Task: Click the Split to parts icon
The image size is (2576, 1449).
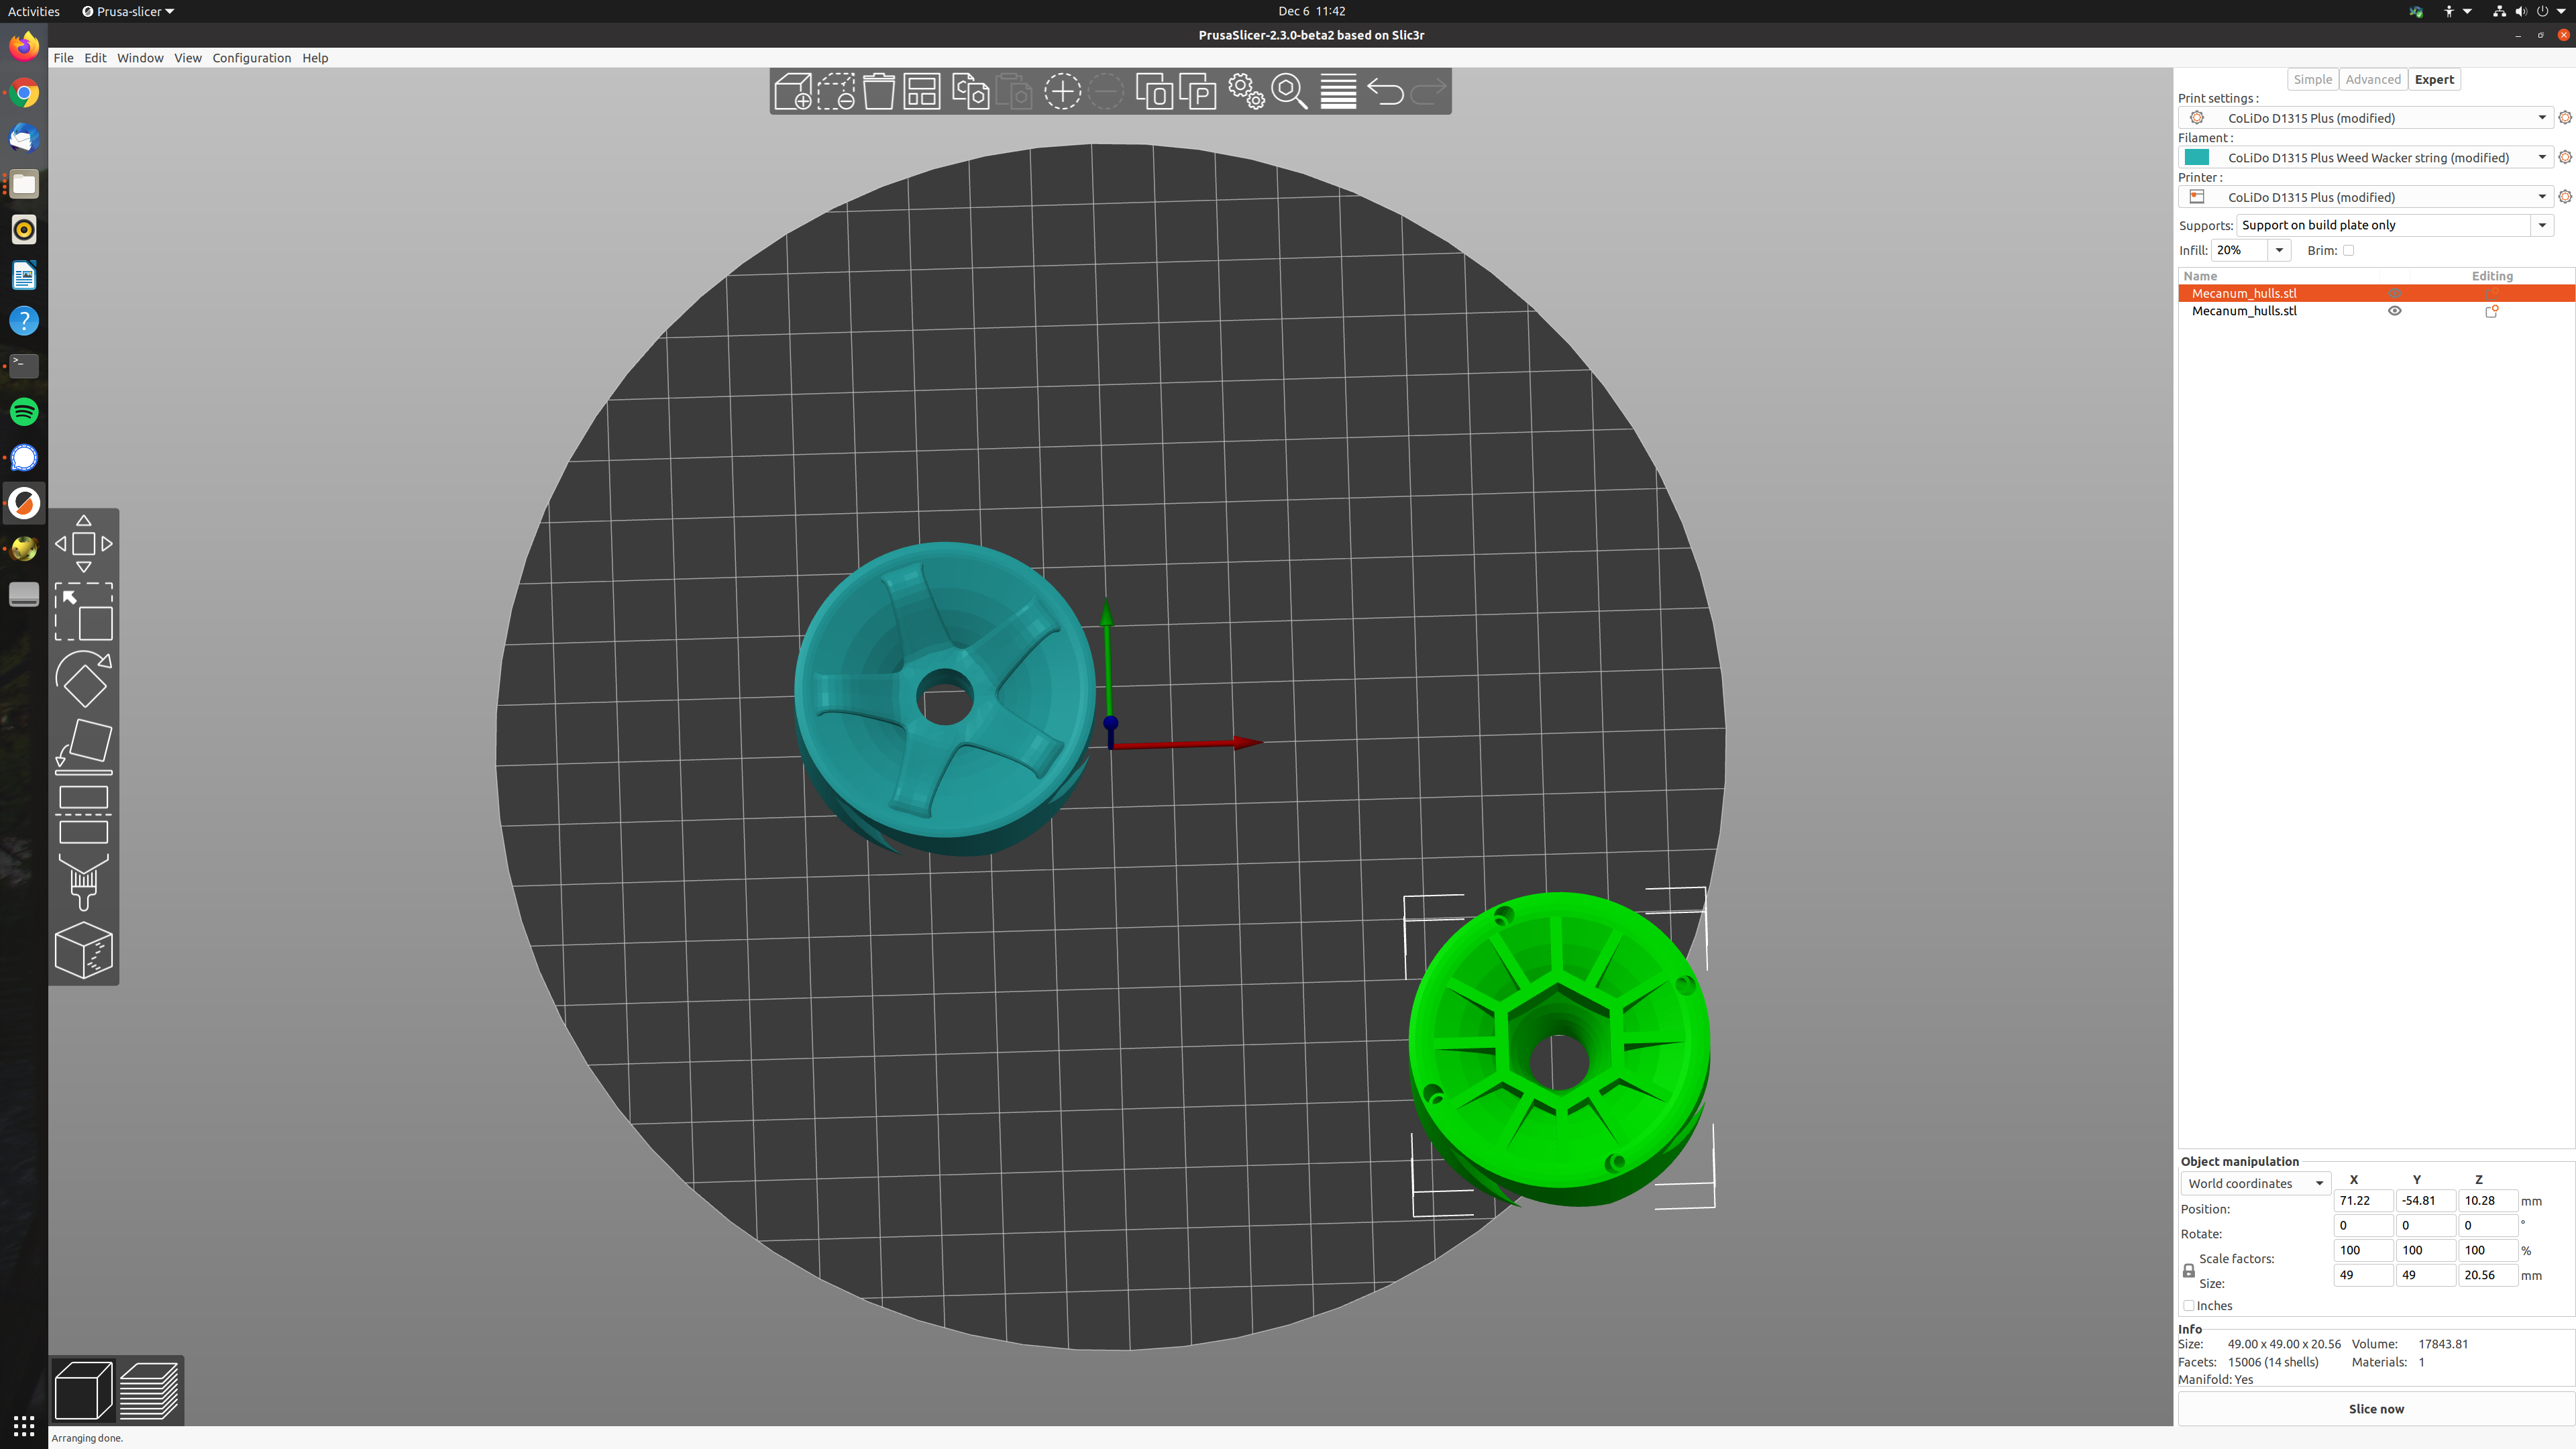Action: [x=1197, y=92]
